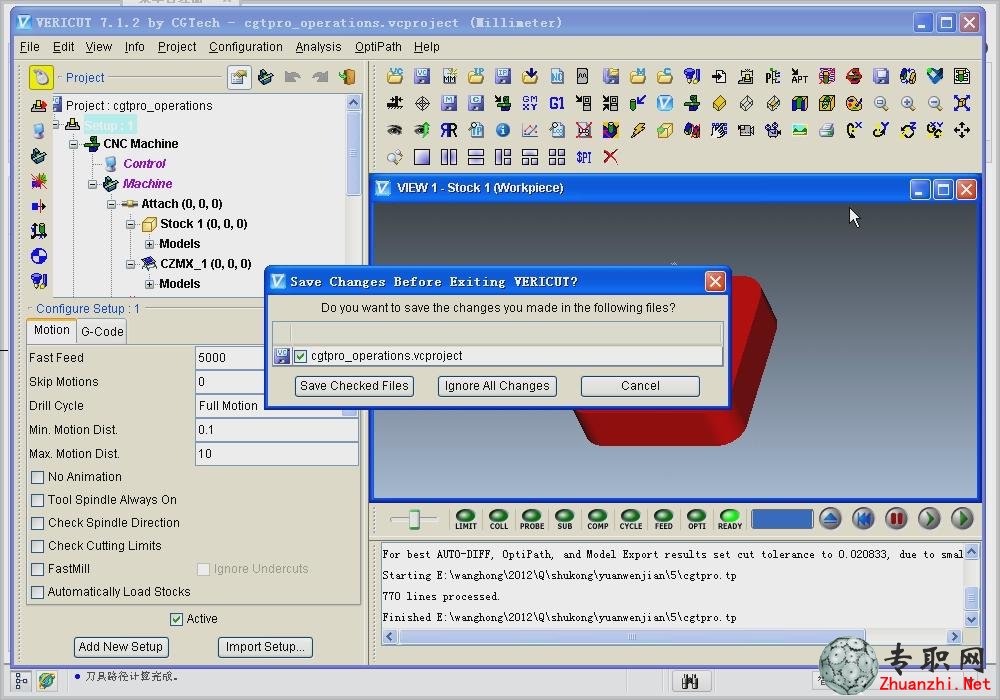Collapse the CZMX_1 (0, 0, 0) node

[130, 264]
